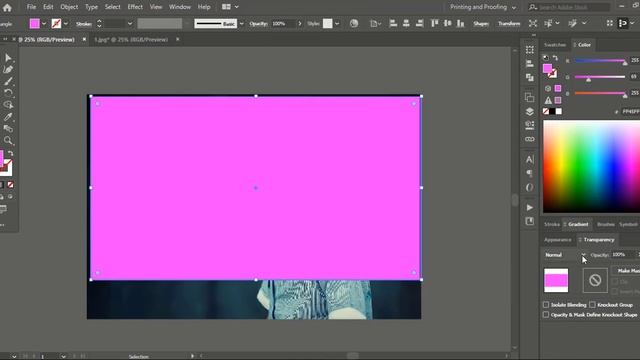This screenshot has width=640, height=360.
Task: Enable the Knockout Group checkbox
Action: [593, 305]
